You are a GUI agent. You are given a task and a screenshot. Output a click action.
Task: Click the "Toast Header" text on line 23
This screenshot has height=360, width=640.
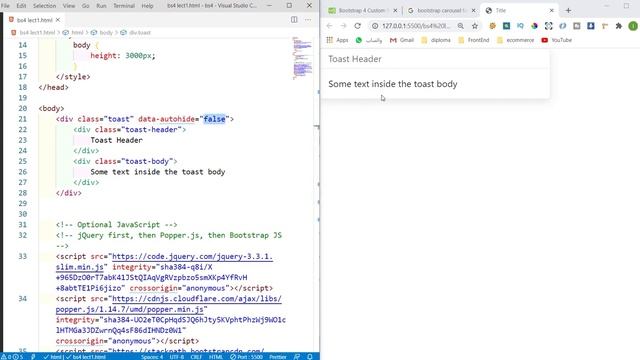click(116, 140)
